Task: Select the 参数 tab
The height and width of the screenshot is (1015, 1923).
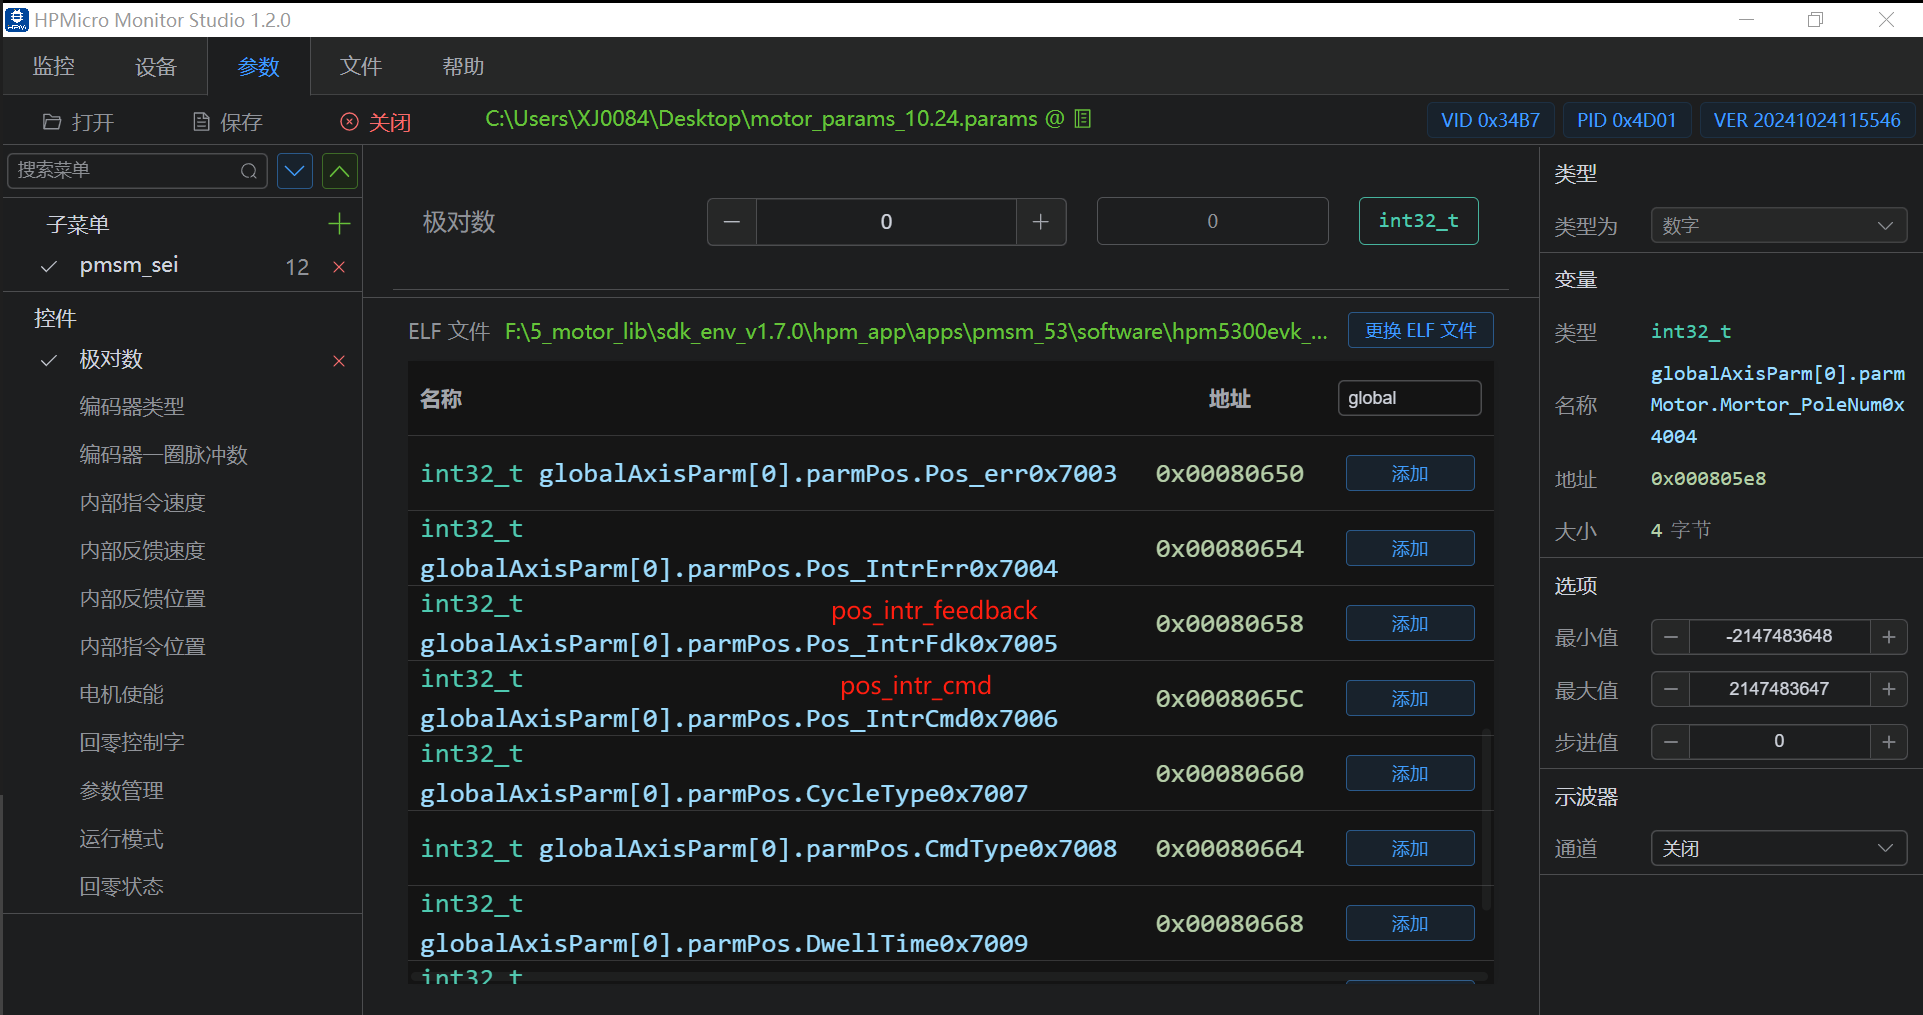Action: 259,67
